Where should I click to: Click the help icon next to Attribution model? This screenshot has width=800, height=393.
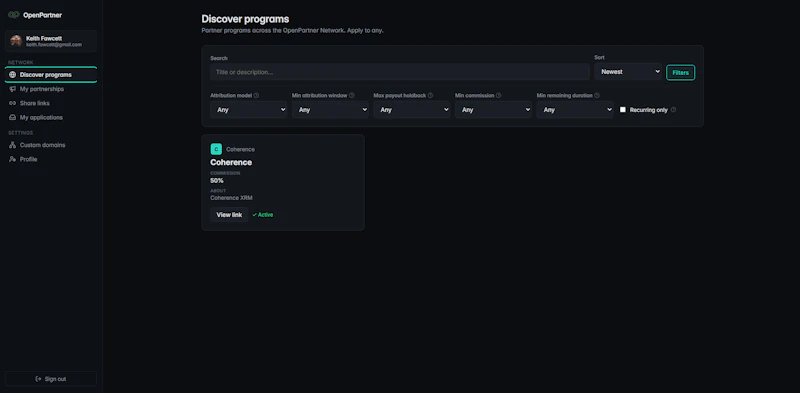point(256,95)
